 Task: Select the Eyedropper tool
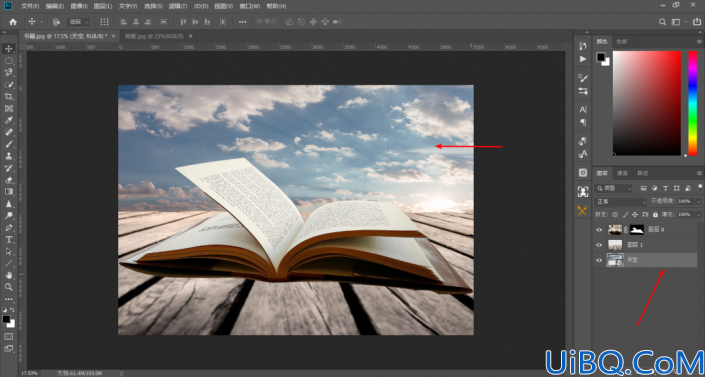point(9,120)
